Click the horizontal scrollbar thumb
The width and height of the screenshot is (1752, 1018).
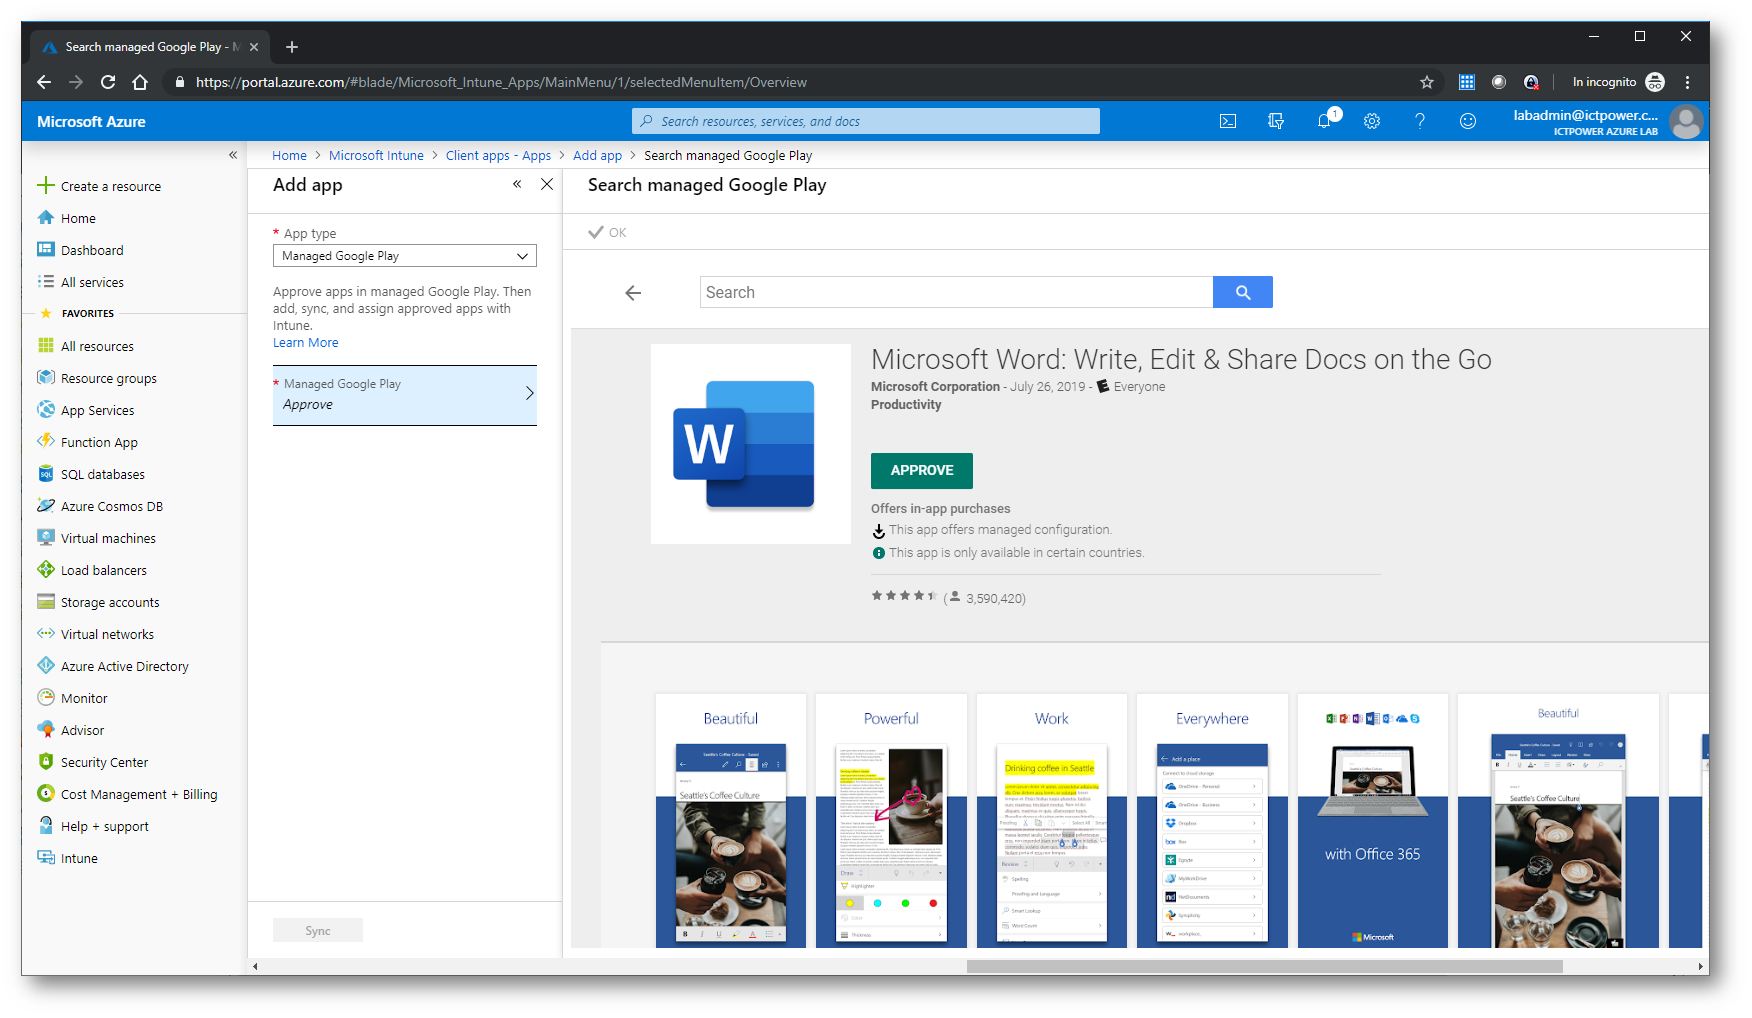(1265, 966)
